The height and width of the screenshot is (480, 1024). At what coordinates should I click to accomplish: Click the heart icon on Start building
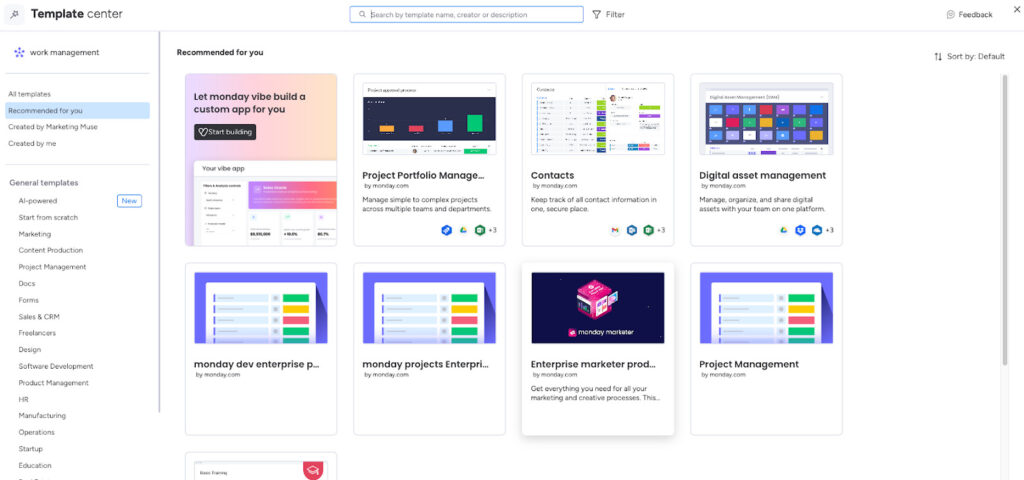coord(202,132)
